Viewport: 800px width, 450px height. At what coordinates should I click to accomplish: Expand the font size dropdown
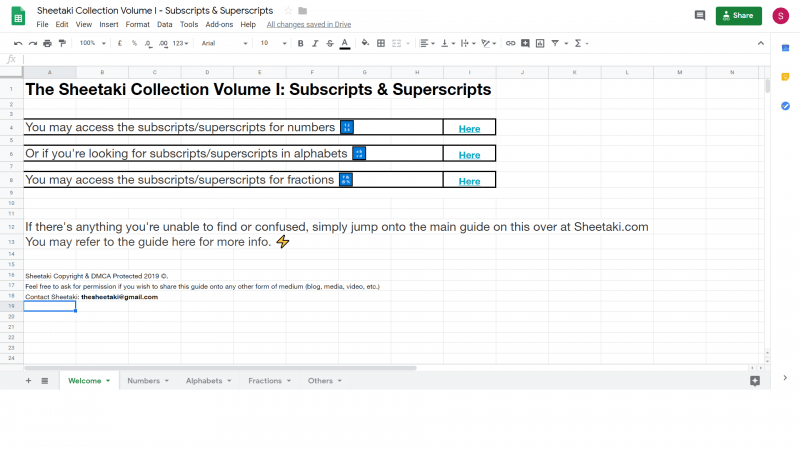[272, 43]
